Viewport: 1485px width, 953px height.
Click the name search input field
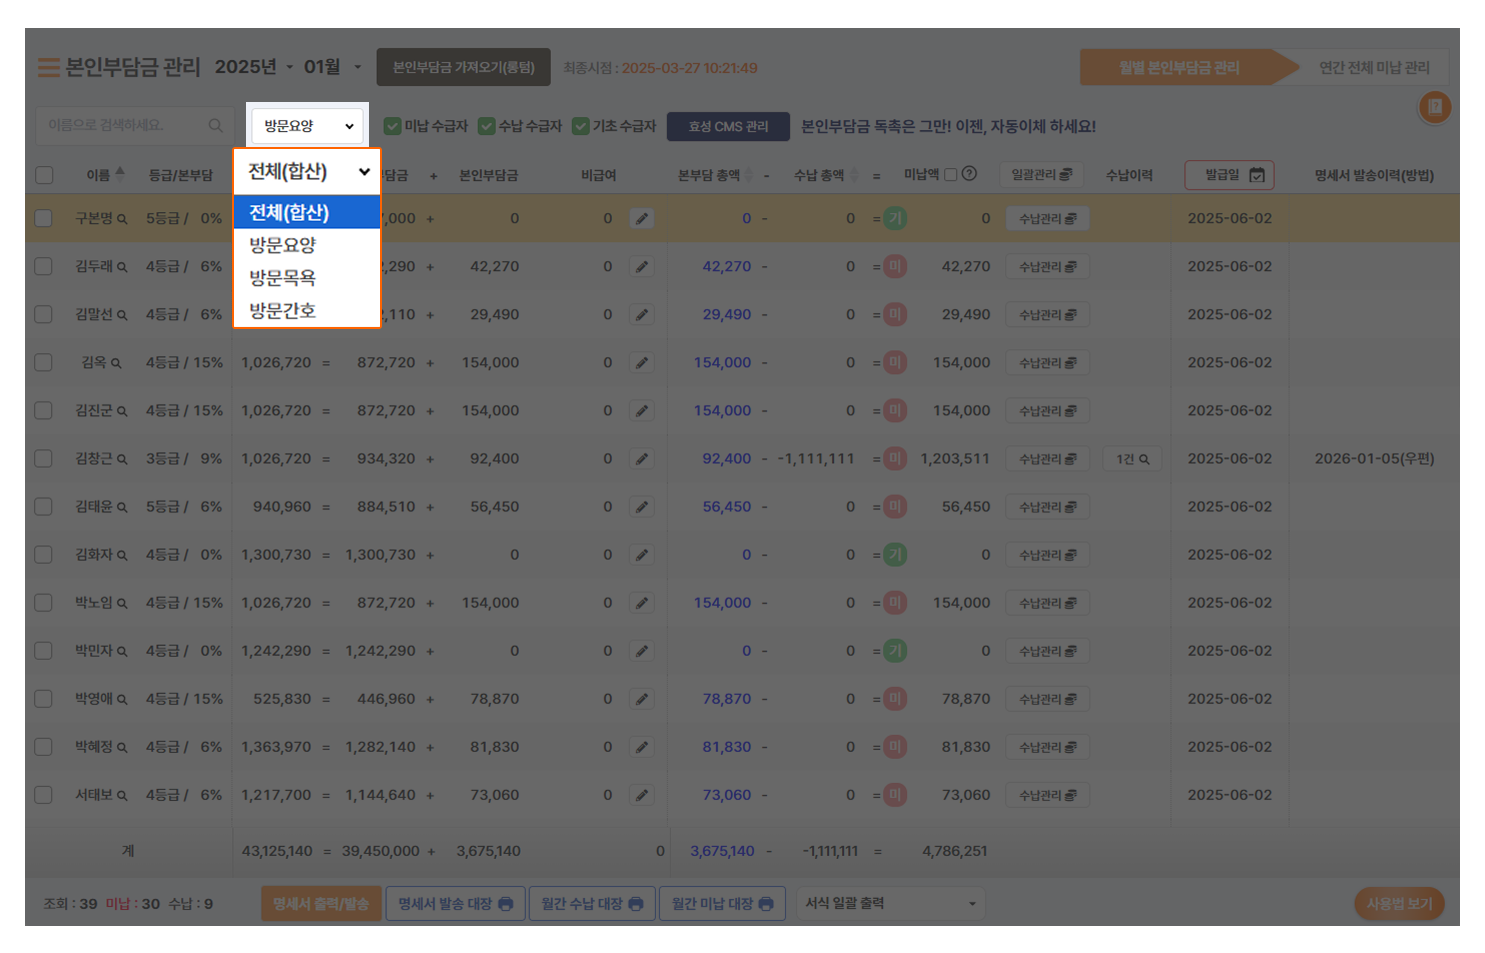(125, 126)
